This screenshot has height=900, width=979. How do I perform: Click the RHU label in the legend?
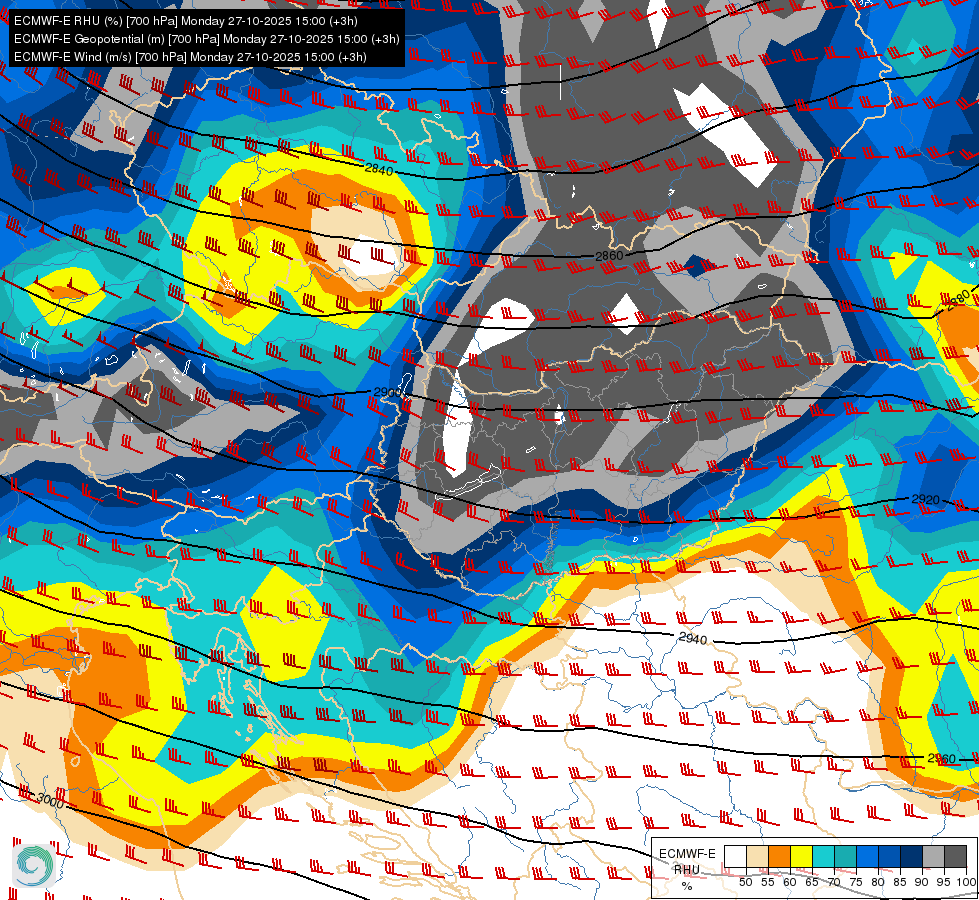687,869
